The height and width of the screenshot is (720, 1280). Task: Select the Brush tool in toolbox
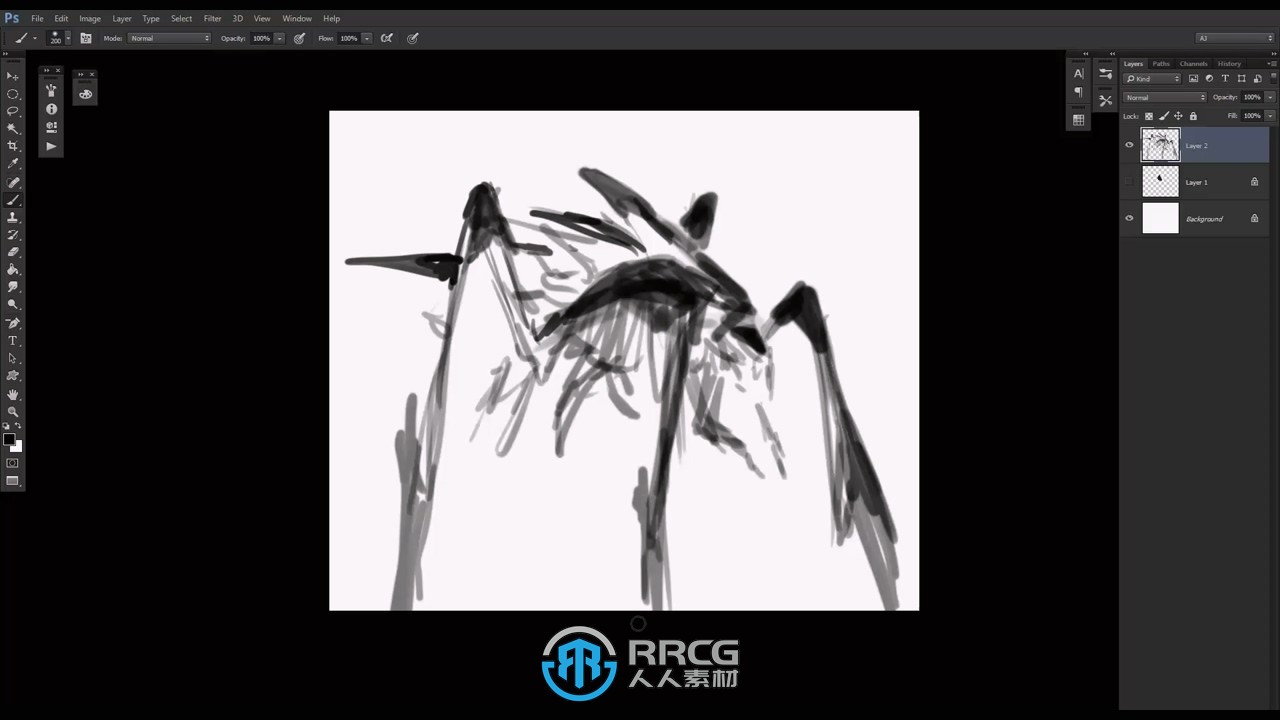click(x=13, y=200)
